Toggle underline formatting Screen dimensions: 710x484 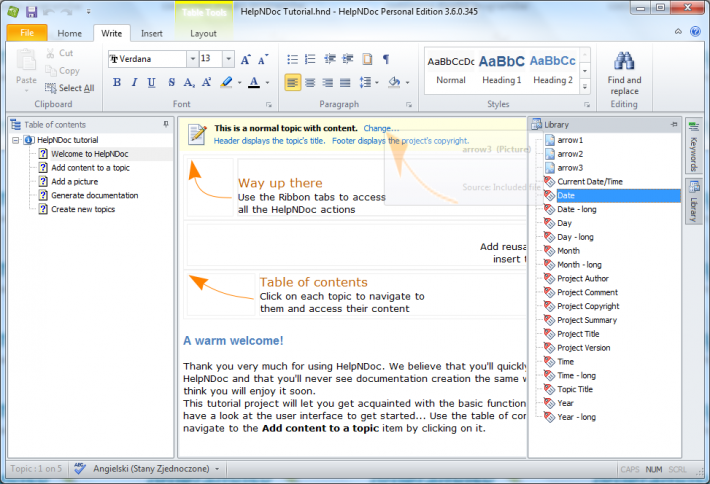click(x=153, y=82)
